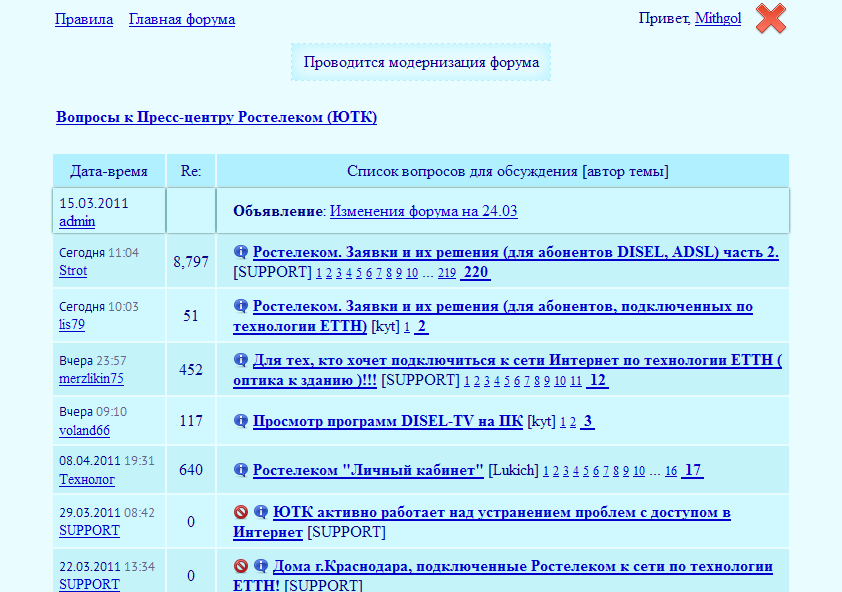Click the red X icon at top right

(x=769, y=18)
